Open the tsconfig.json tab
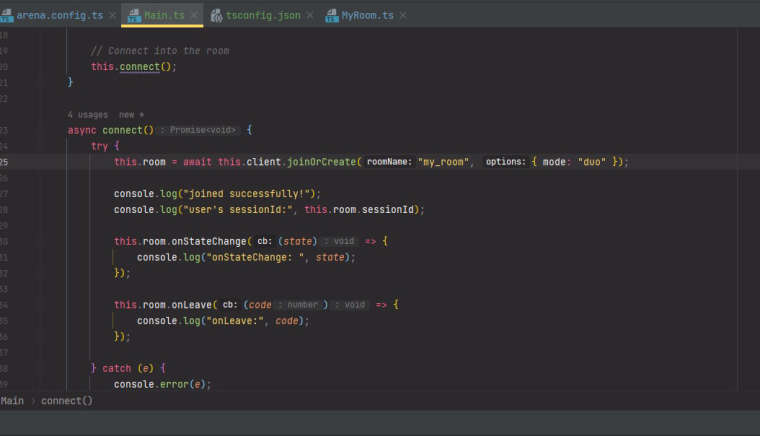This screenshot has height=436, width=760. click(x=263, y=16)
